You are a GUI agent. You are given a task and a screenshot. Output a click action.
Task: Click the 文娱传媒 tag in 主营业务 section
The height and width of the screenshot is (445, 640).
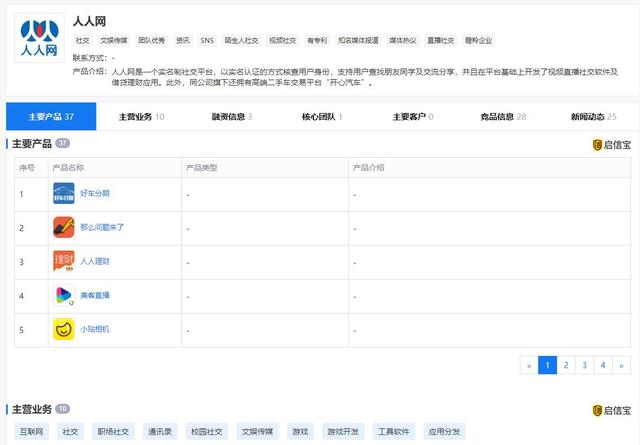point(257,432)
